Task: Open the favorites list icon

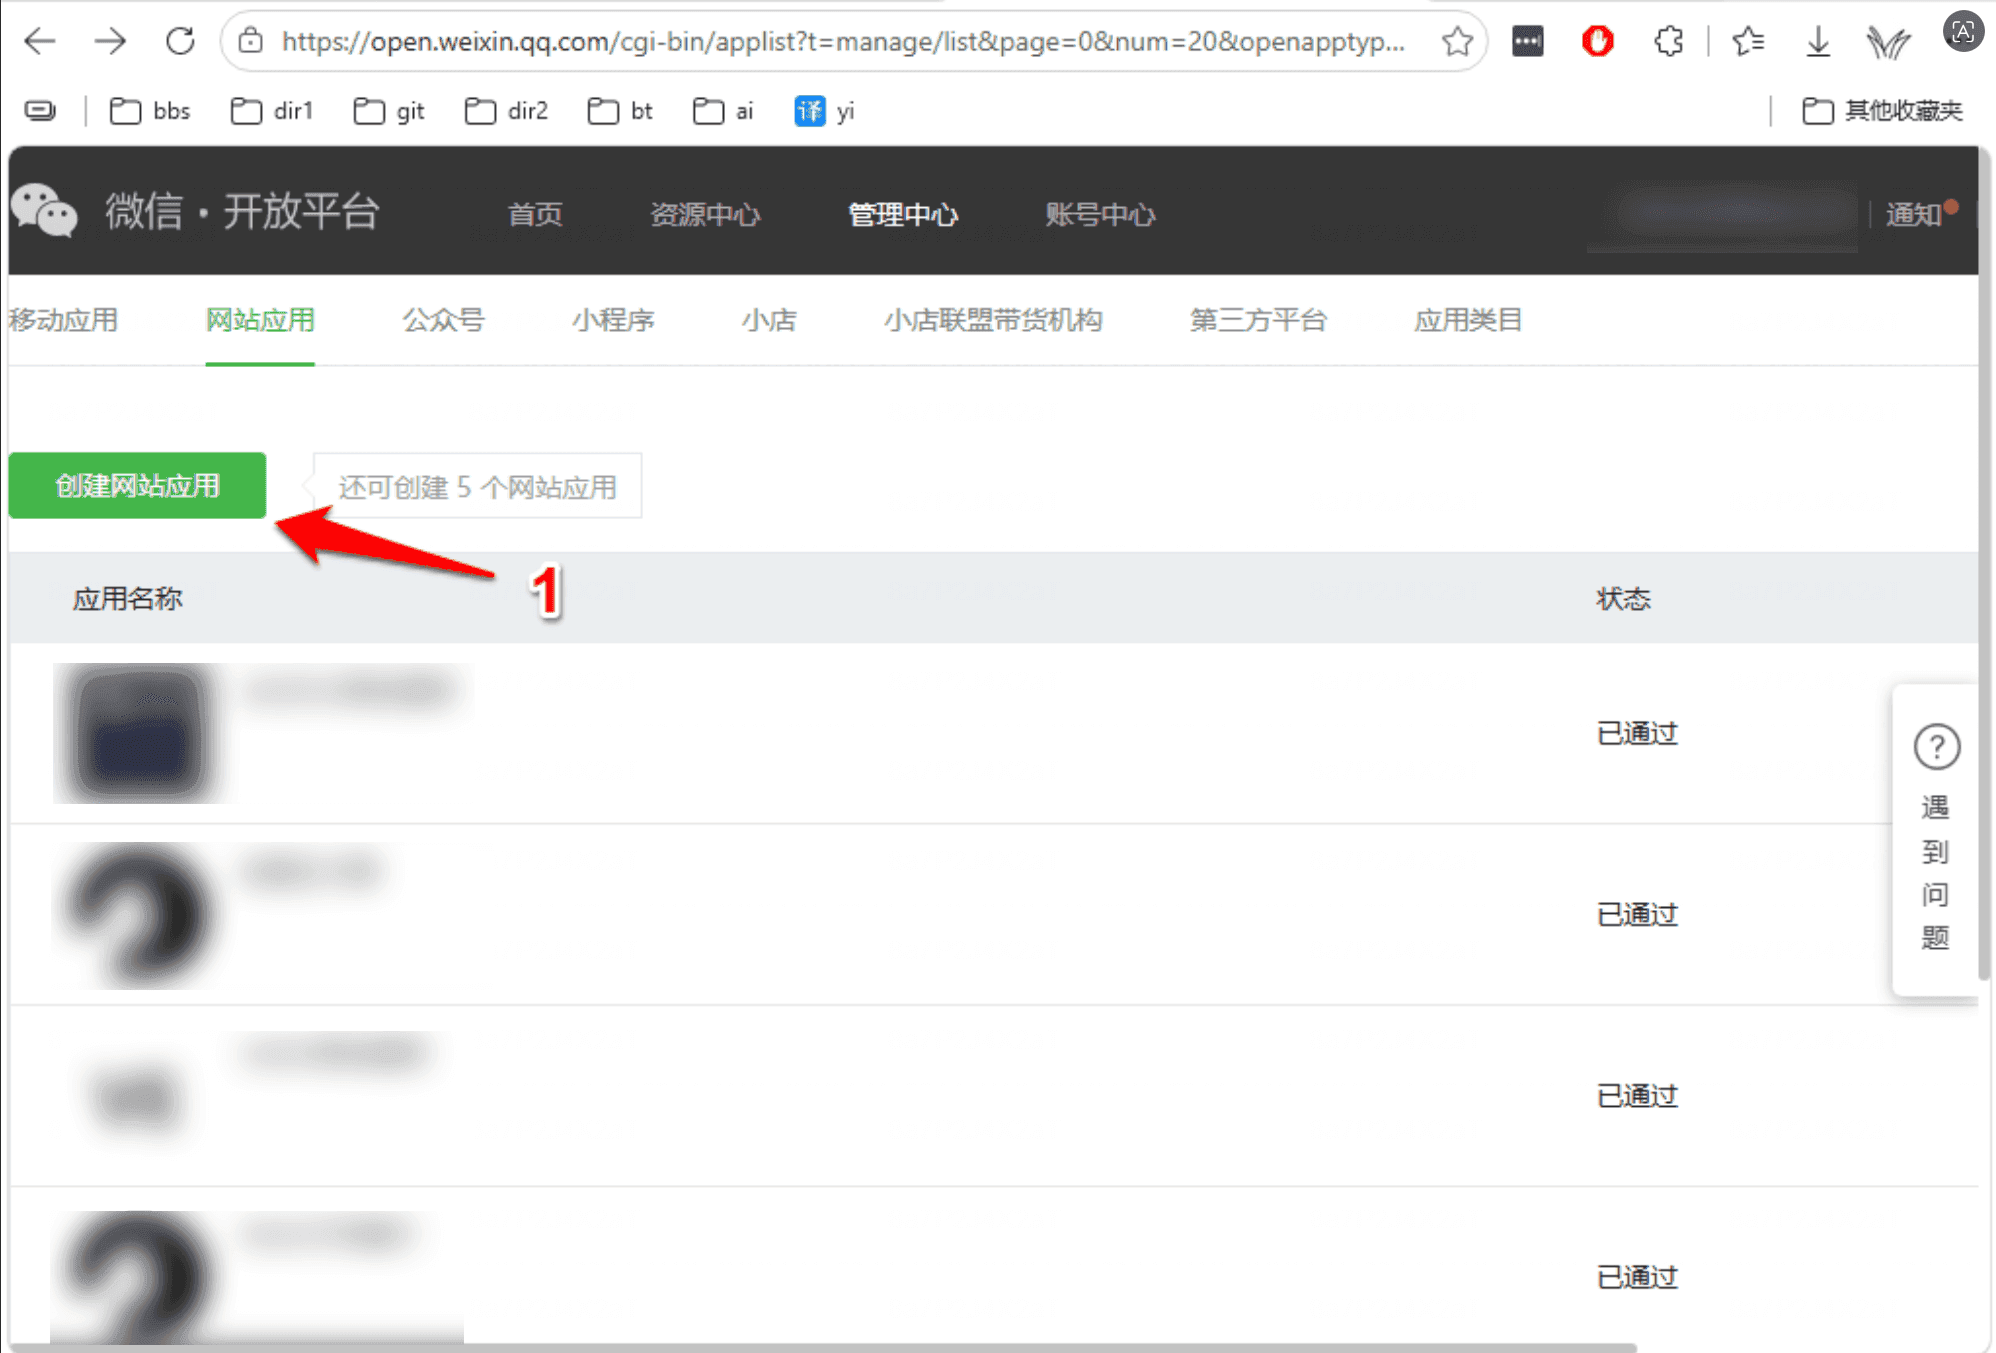Action: pos(1748,41)
